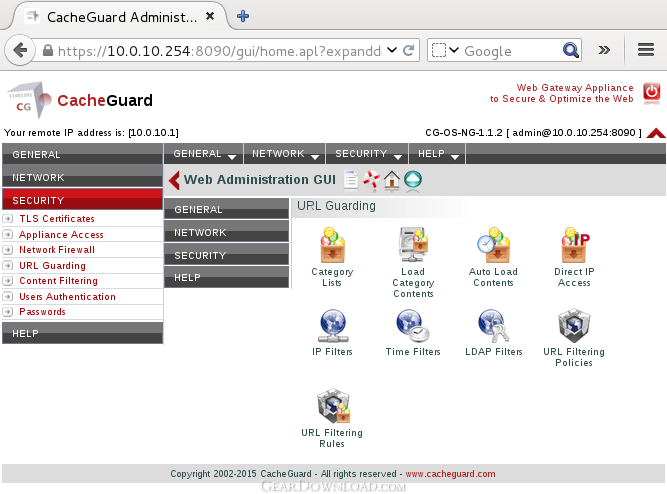The height and width of the screenshot is (494, 667).
Task: Open URL Guarding sidebar link
Action: tap(52, 266)
